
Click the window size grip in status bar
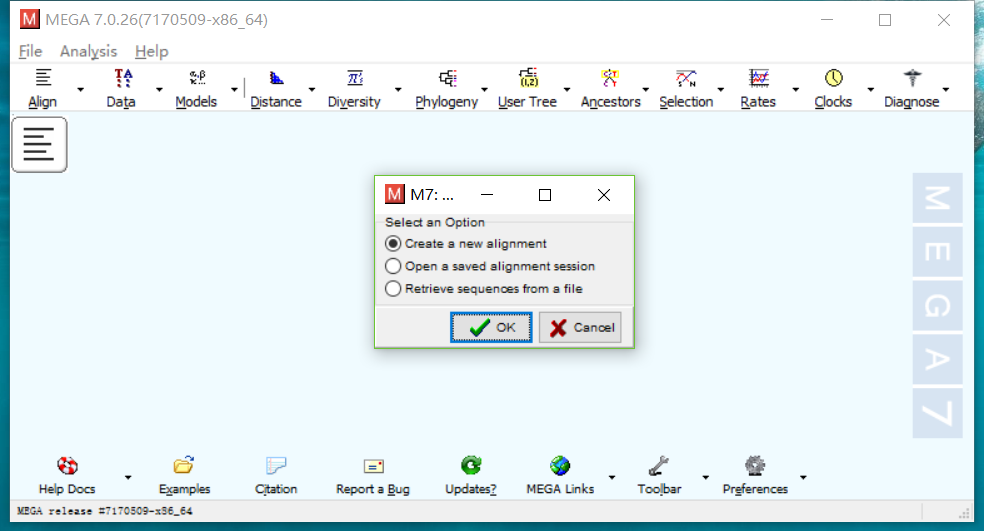pos(965,513)
